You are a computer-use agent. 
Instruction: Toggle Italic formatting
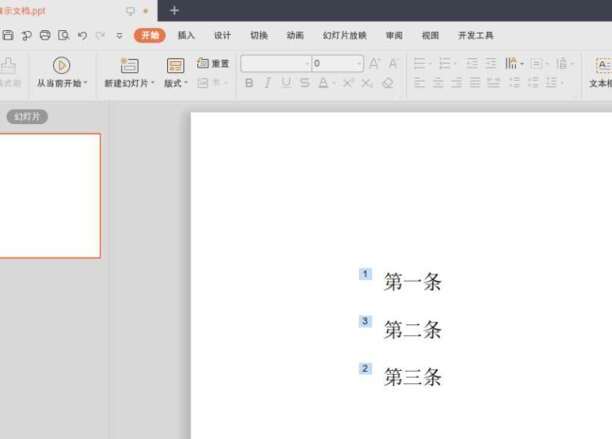pos(267,83)
